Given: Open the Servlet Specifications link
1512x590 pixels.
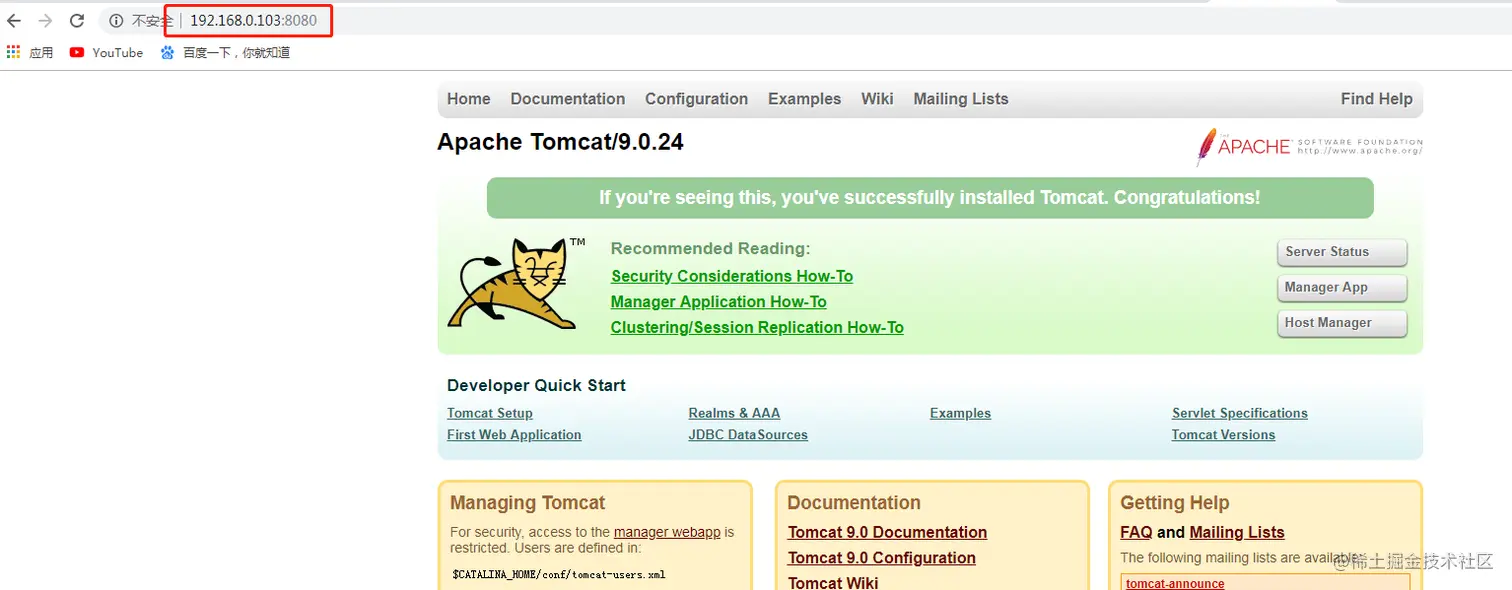Looking at the screenshot, I should (1240, 413).
